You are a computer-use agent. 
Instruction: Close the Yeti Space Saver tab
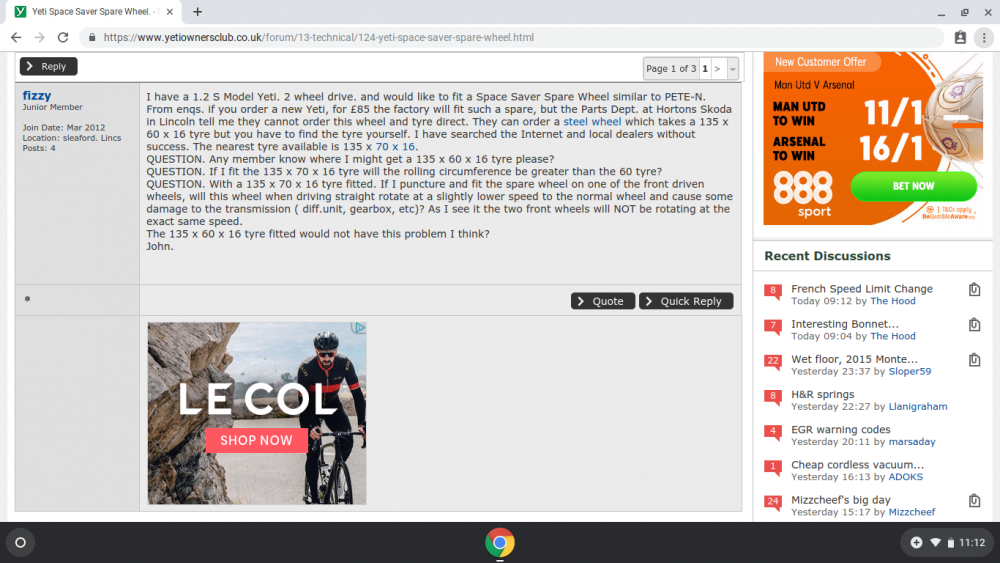coord(170,11)
